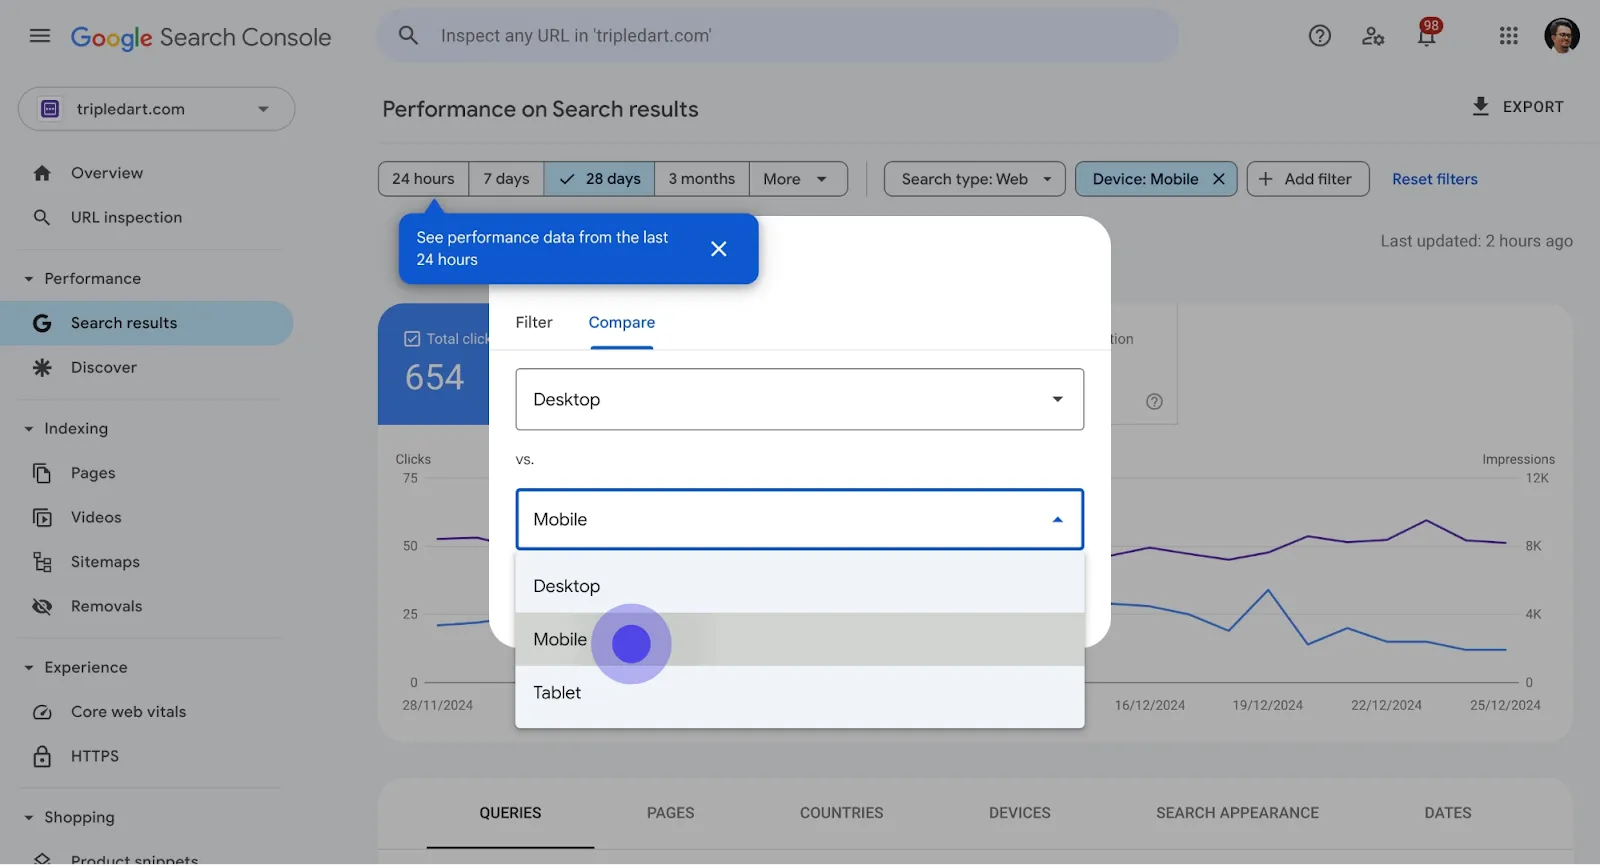This screenshot has width=1600, height=865.
Task: Click the Sitemaps icon in sidebar
Action: [42, 562]
